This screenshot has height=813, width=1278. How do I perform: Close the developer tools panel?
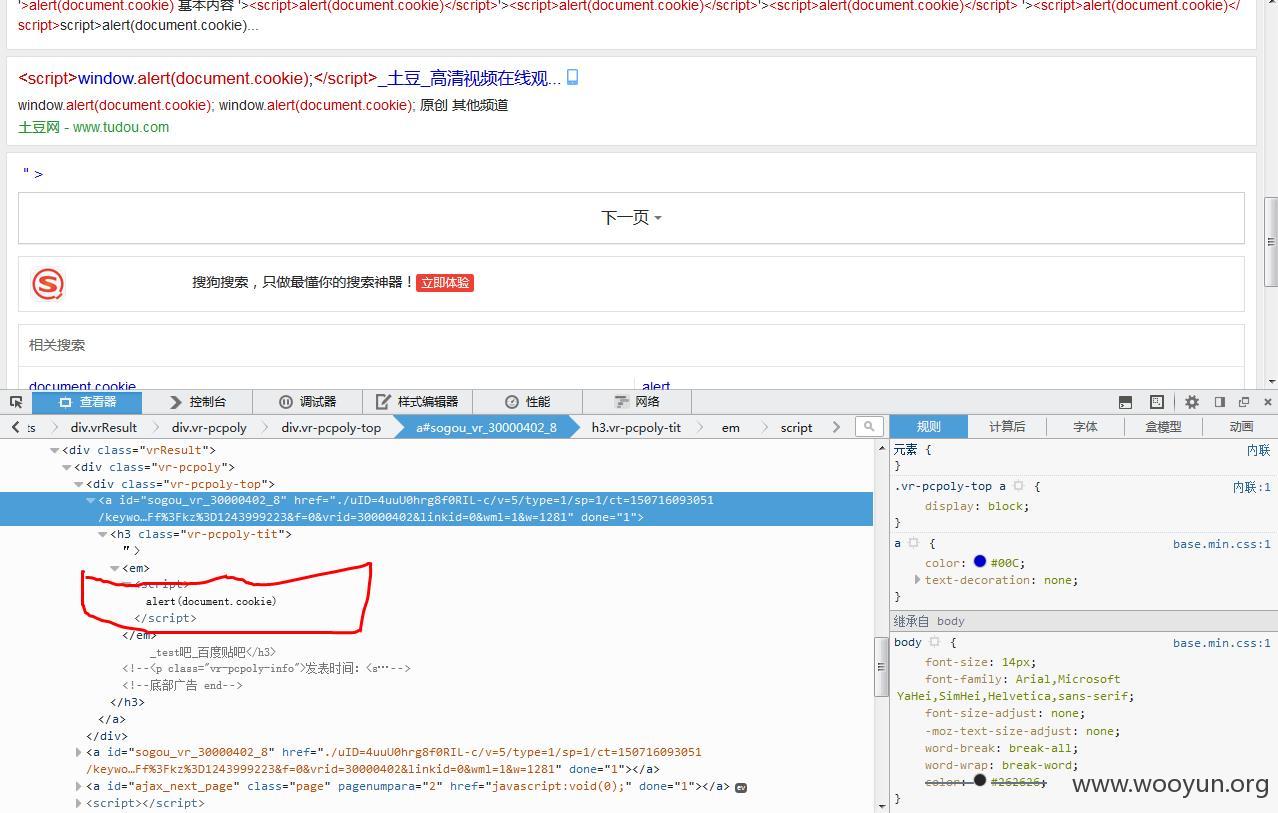(1268, 402)
